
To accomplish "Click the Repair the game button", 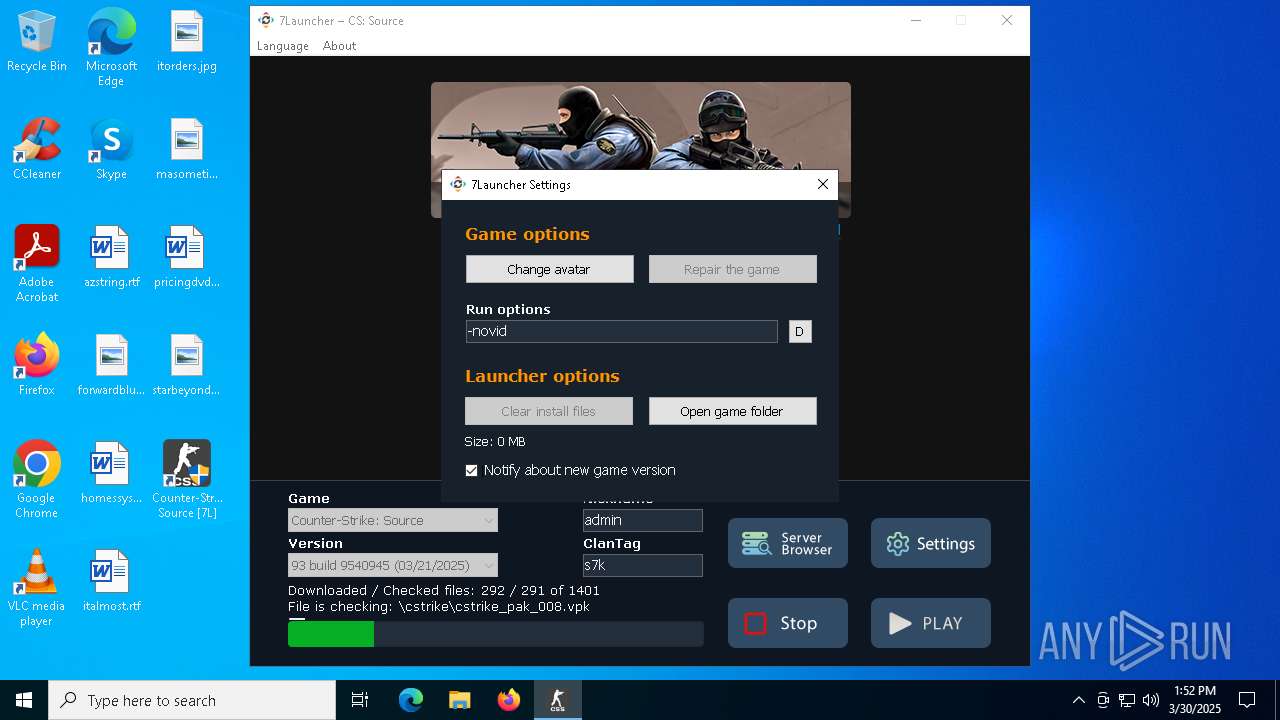I will pos(732,269).
